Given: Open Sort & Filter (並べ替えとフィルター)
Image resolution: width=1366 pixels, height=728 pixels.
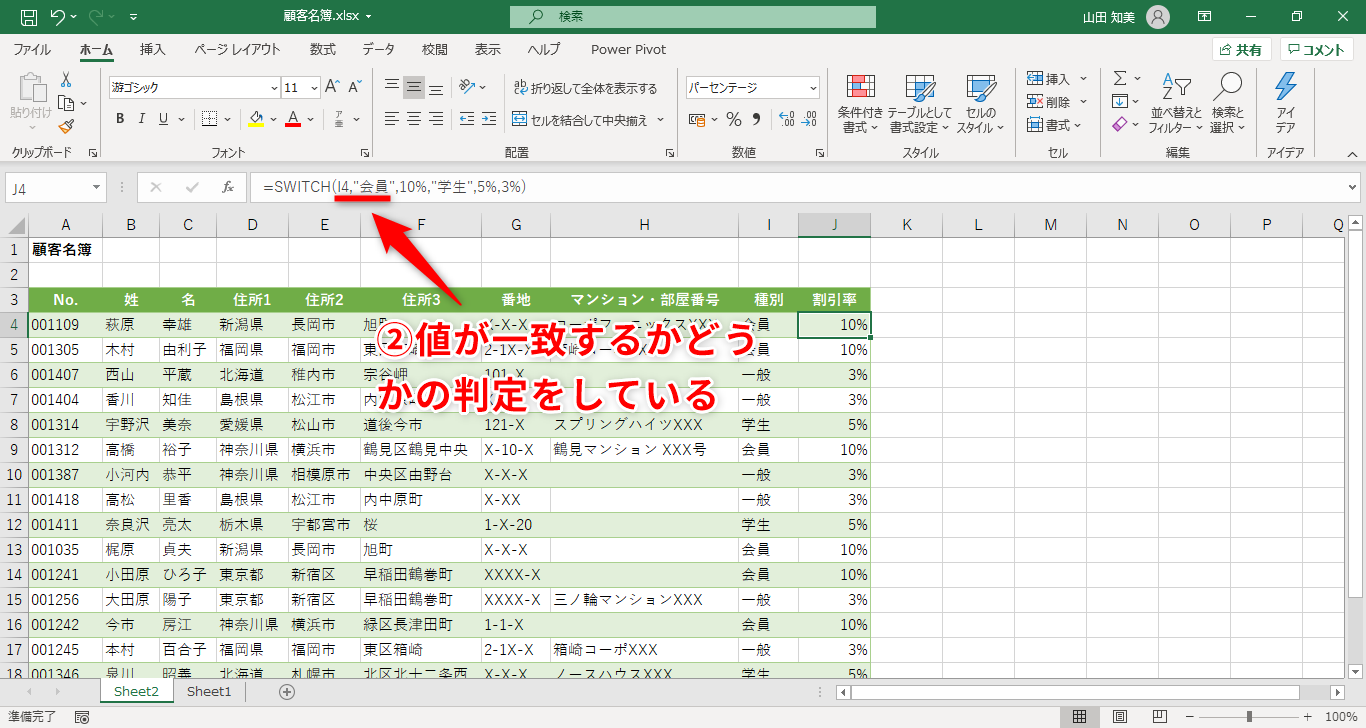Looking at the screenshot, I should click(x=1176, y=104).
